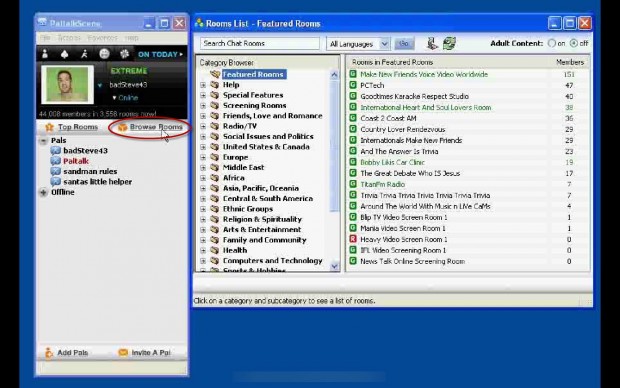
Task: Open the Favorites menu
Action: [x=103, y=38]
